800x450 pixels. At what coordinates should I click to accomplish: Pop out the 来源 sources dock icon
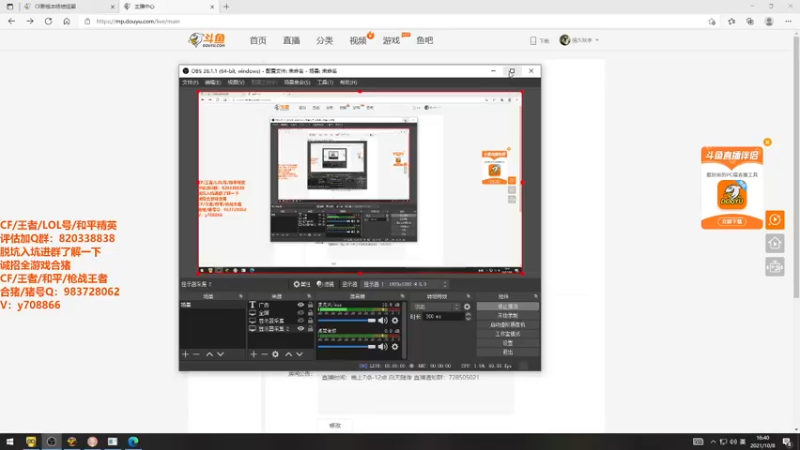[x=309, y=296]
